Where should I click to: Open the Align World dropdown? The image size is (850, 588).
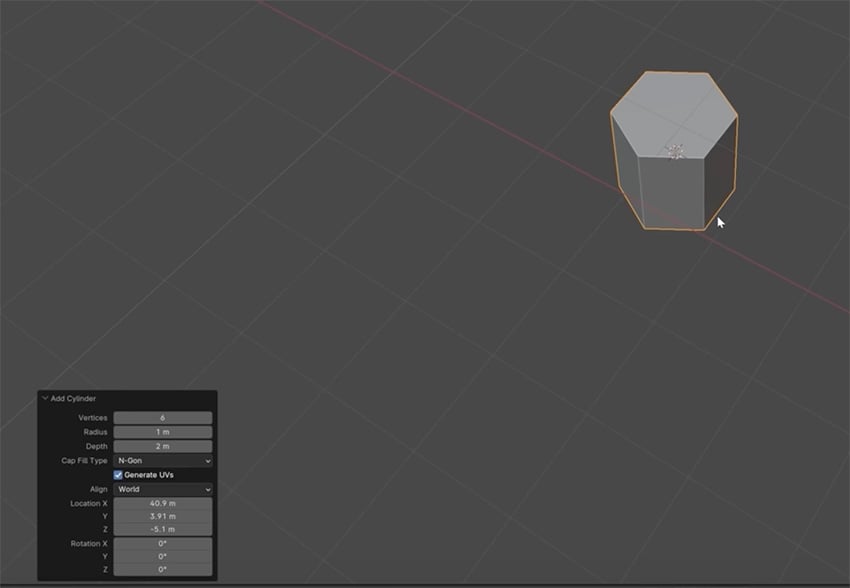[163, 489]
